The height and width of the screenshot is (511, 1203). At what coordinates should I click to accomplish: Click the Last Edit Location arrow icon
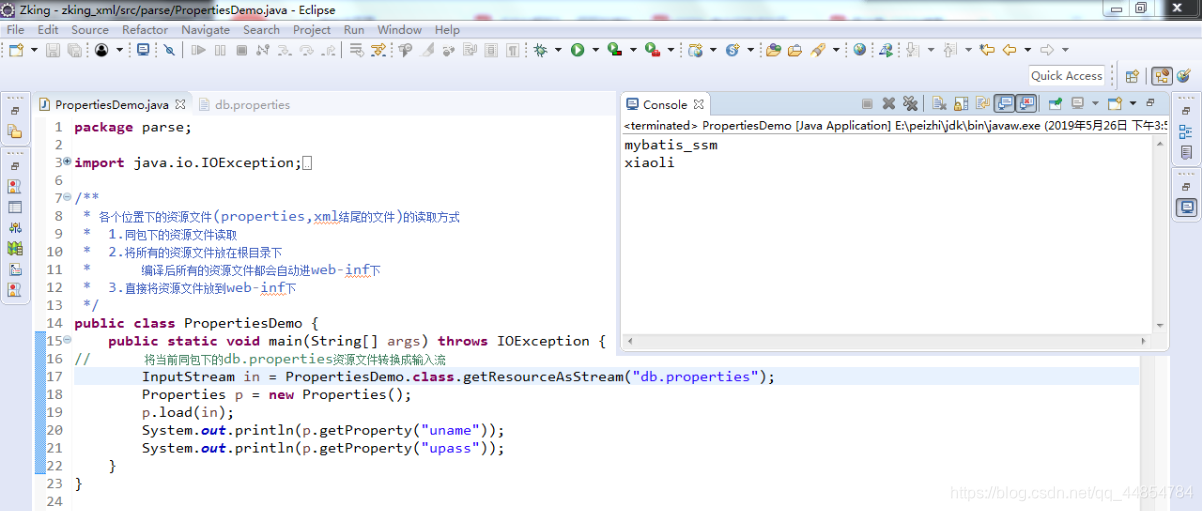coord(987,50)
